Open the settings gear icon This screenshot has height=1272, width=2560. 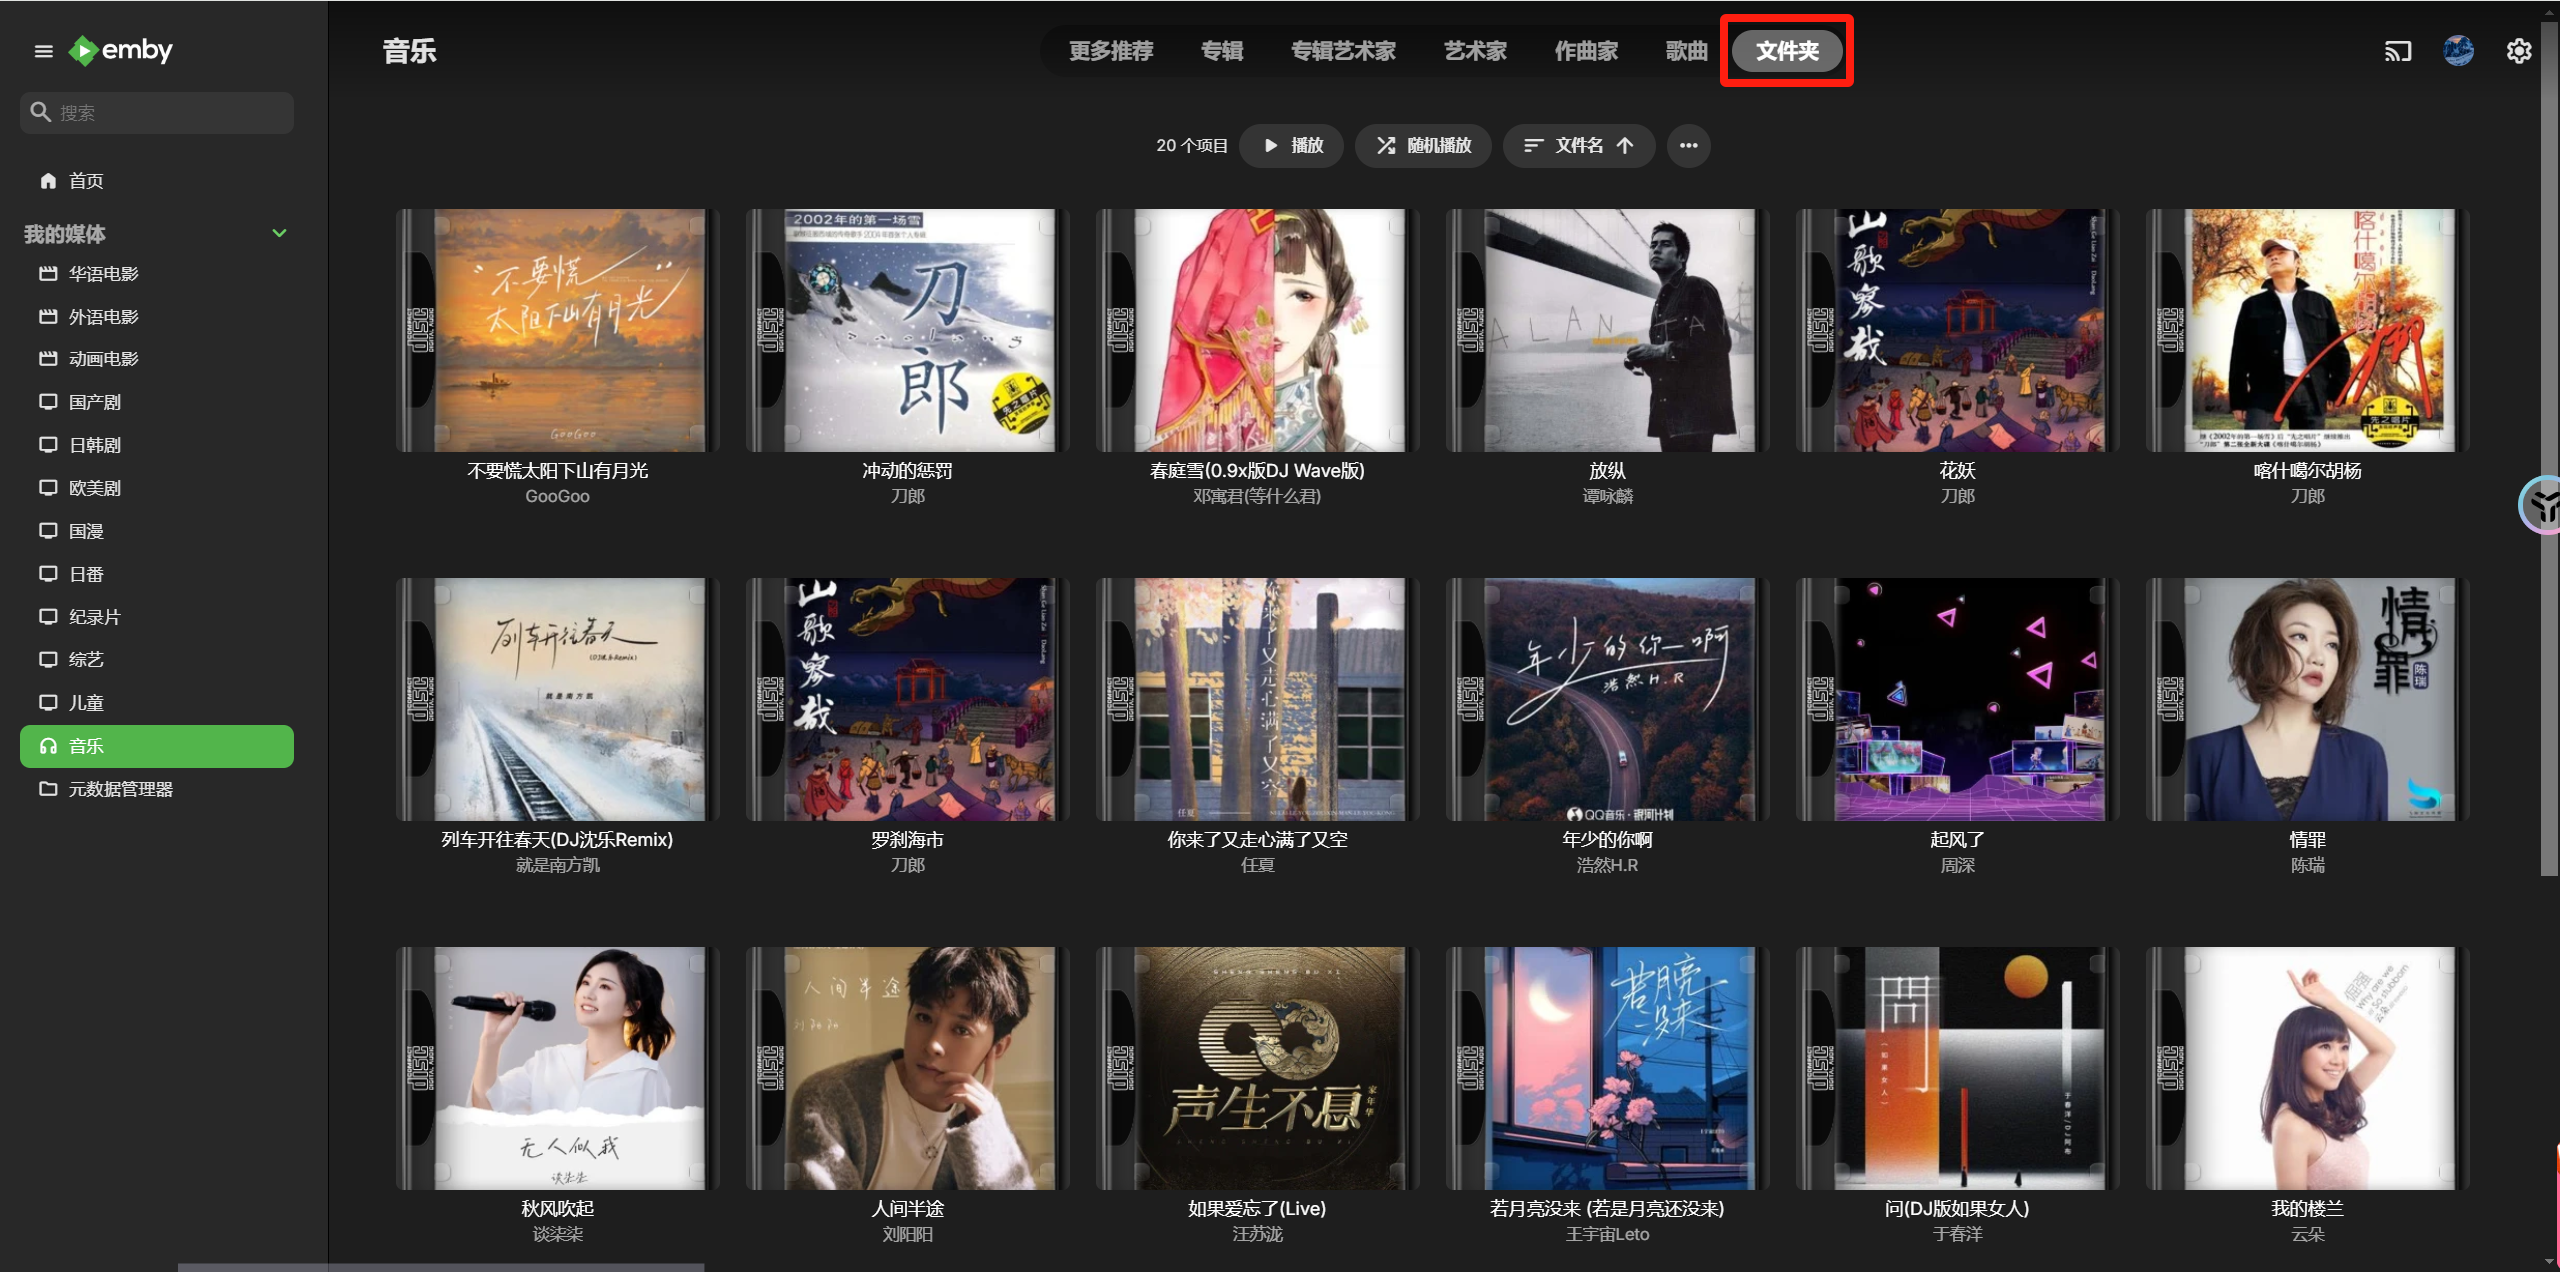click(2518, 51)
